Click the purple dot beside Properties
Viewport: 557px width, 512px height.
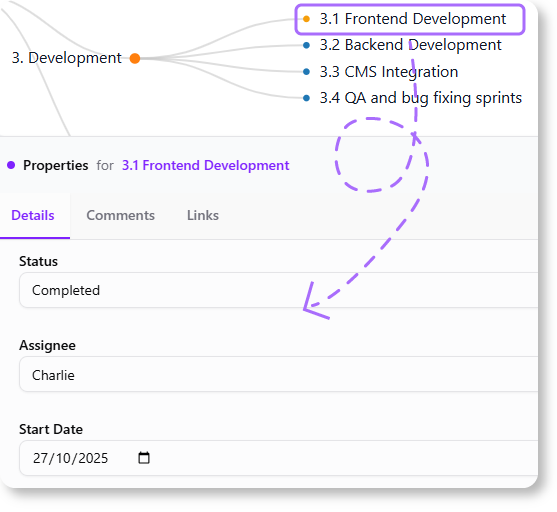[x=11, y=165]
